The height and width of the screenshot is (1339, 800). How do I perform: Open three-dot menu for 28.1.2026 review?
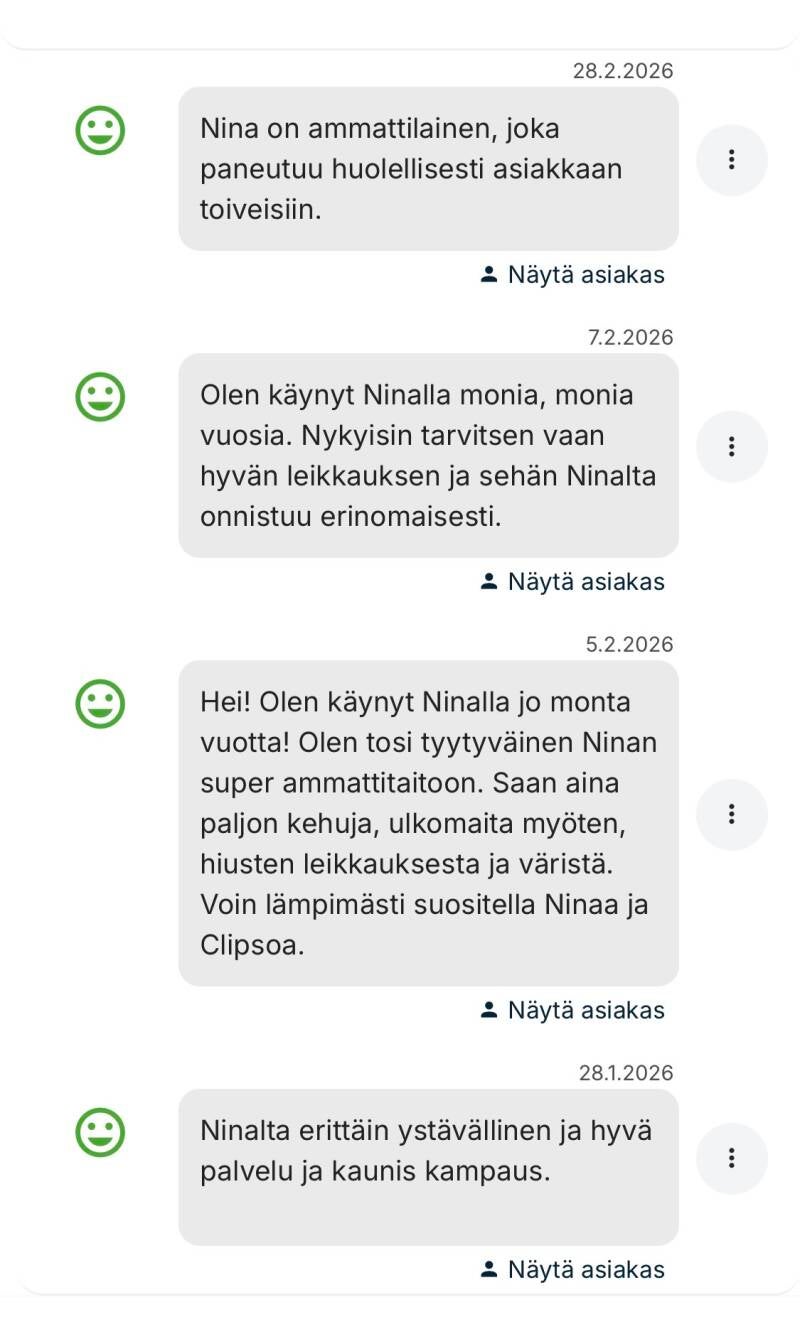[732, 1159]
